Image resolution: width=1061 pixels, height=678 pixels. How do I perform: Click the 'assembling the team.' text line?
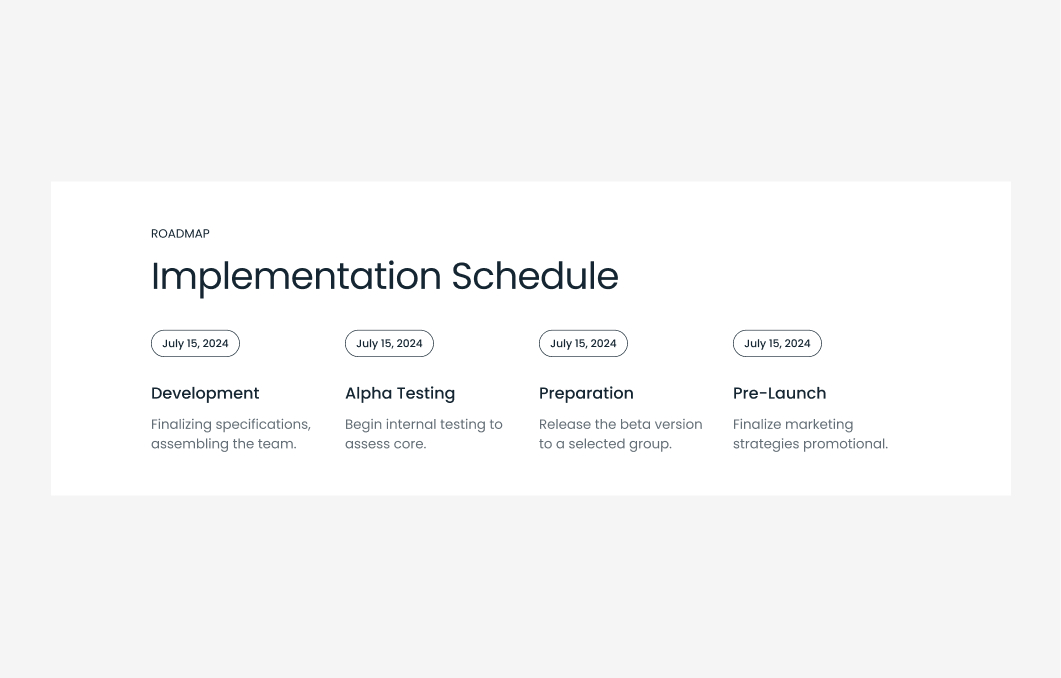coord(223,444)
